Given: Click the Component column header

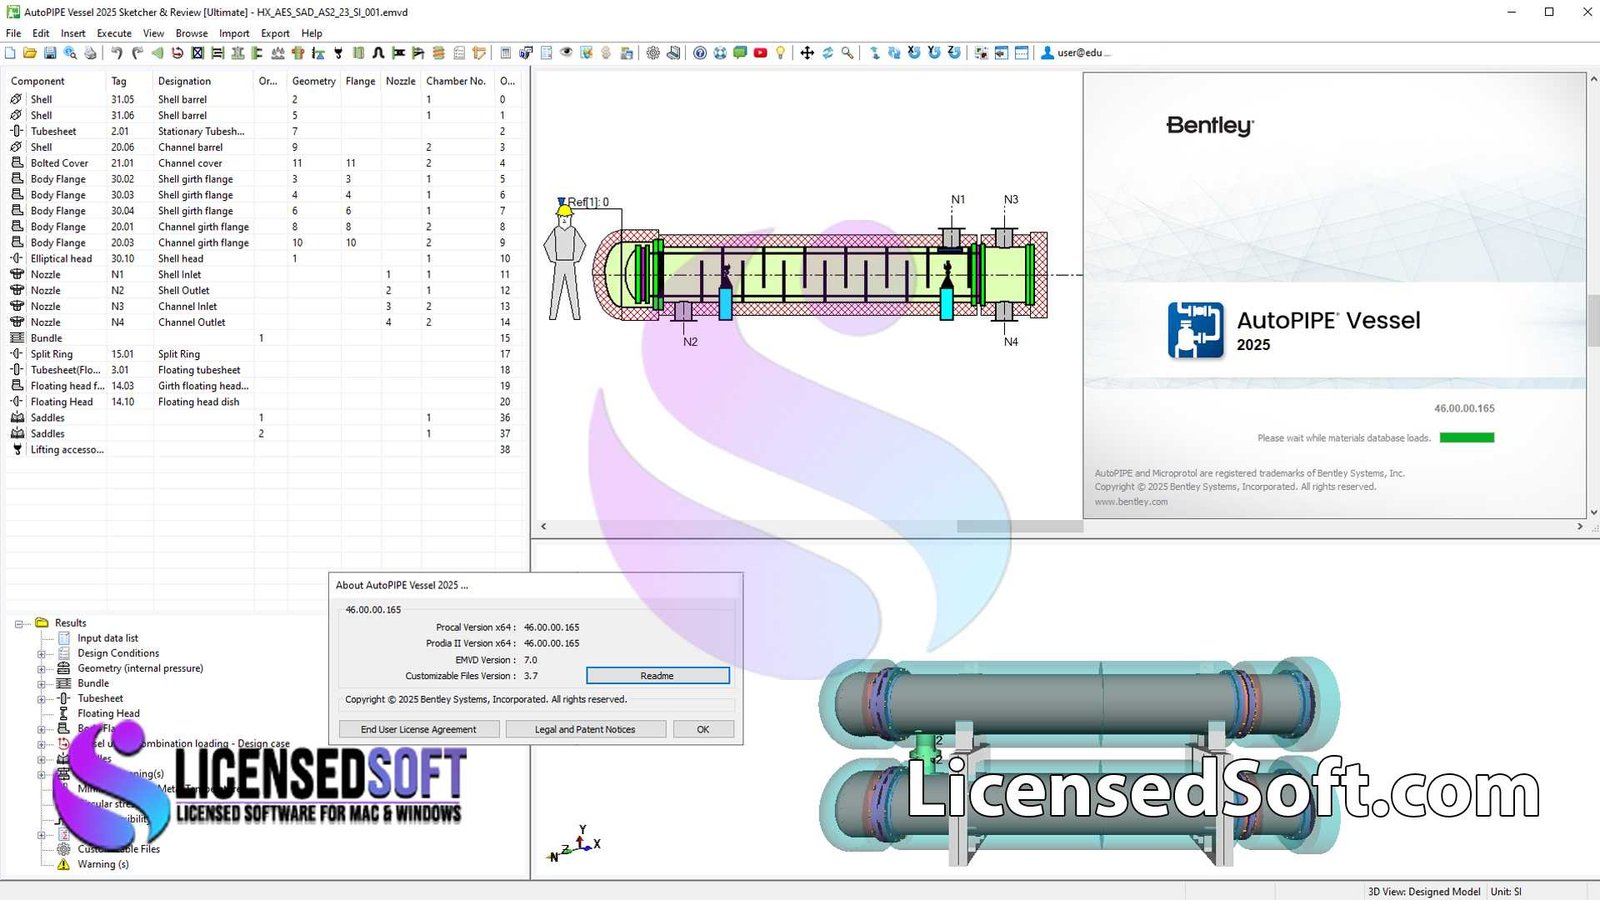Looking at the screenshot, I should 38,81.
